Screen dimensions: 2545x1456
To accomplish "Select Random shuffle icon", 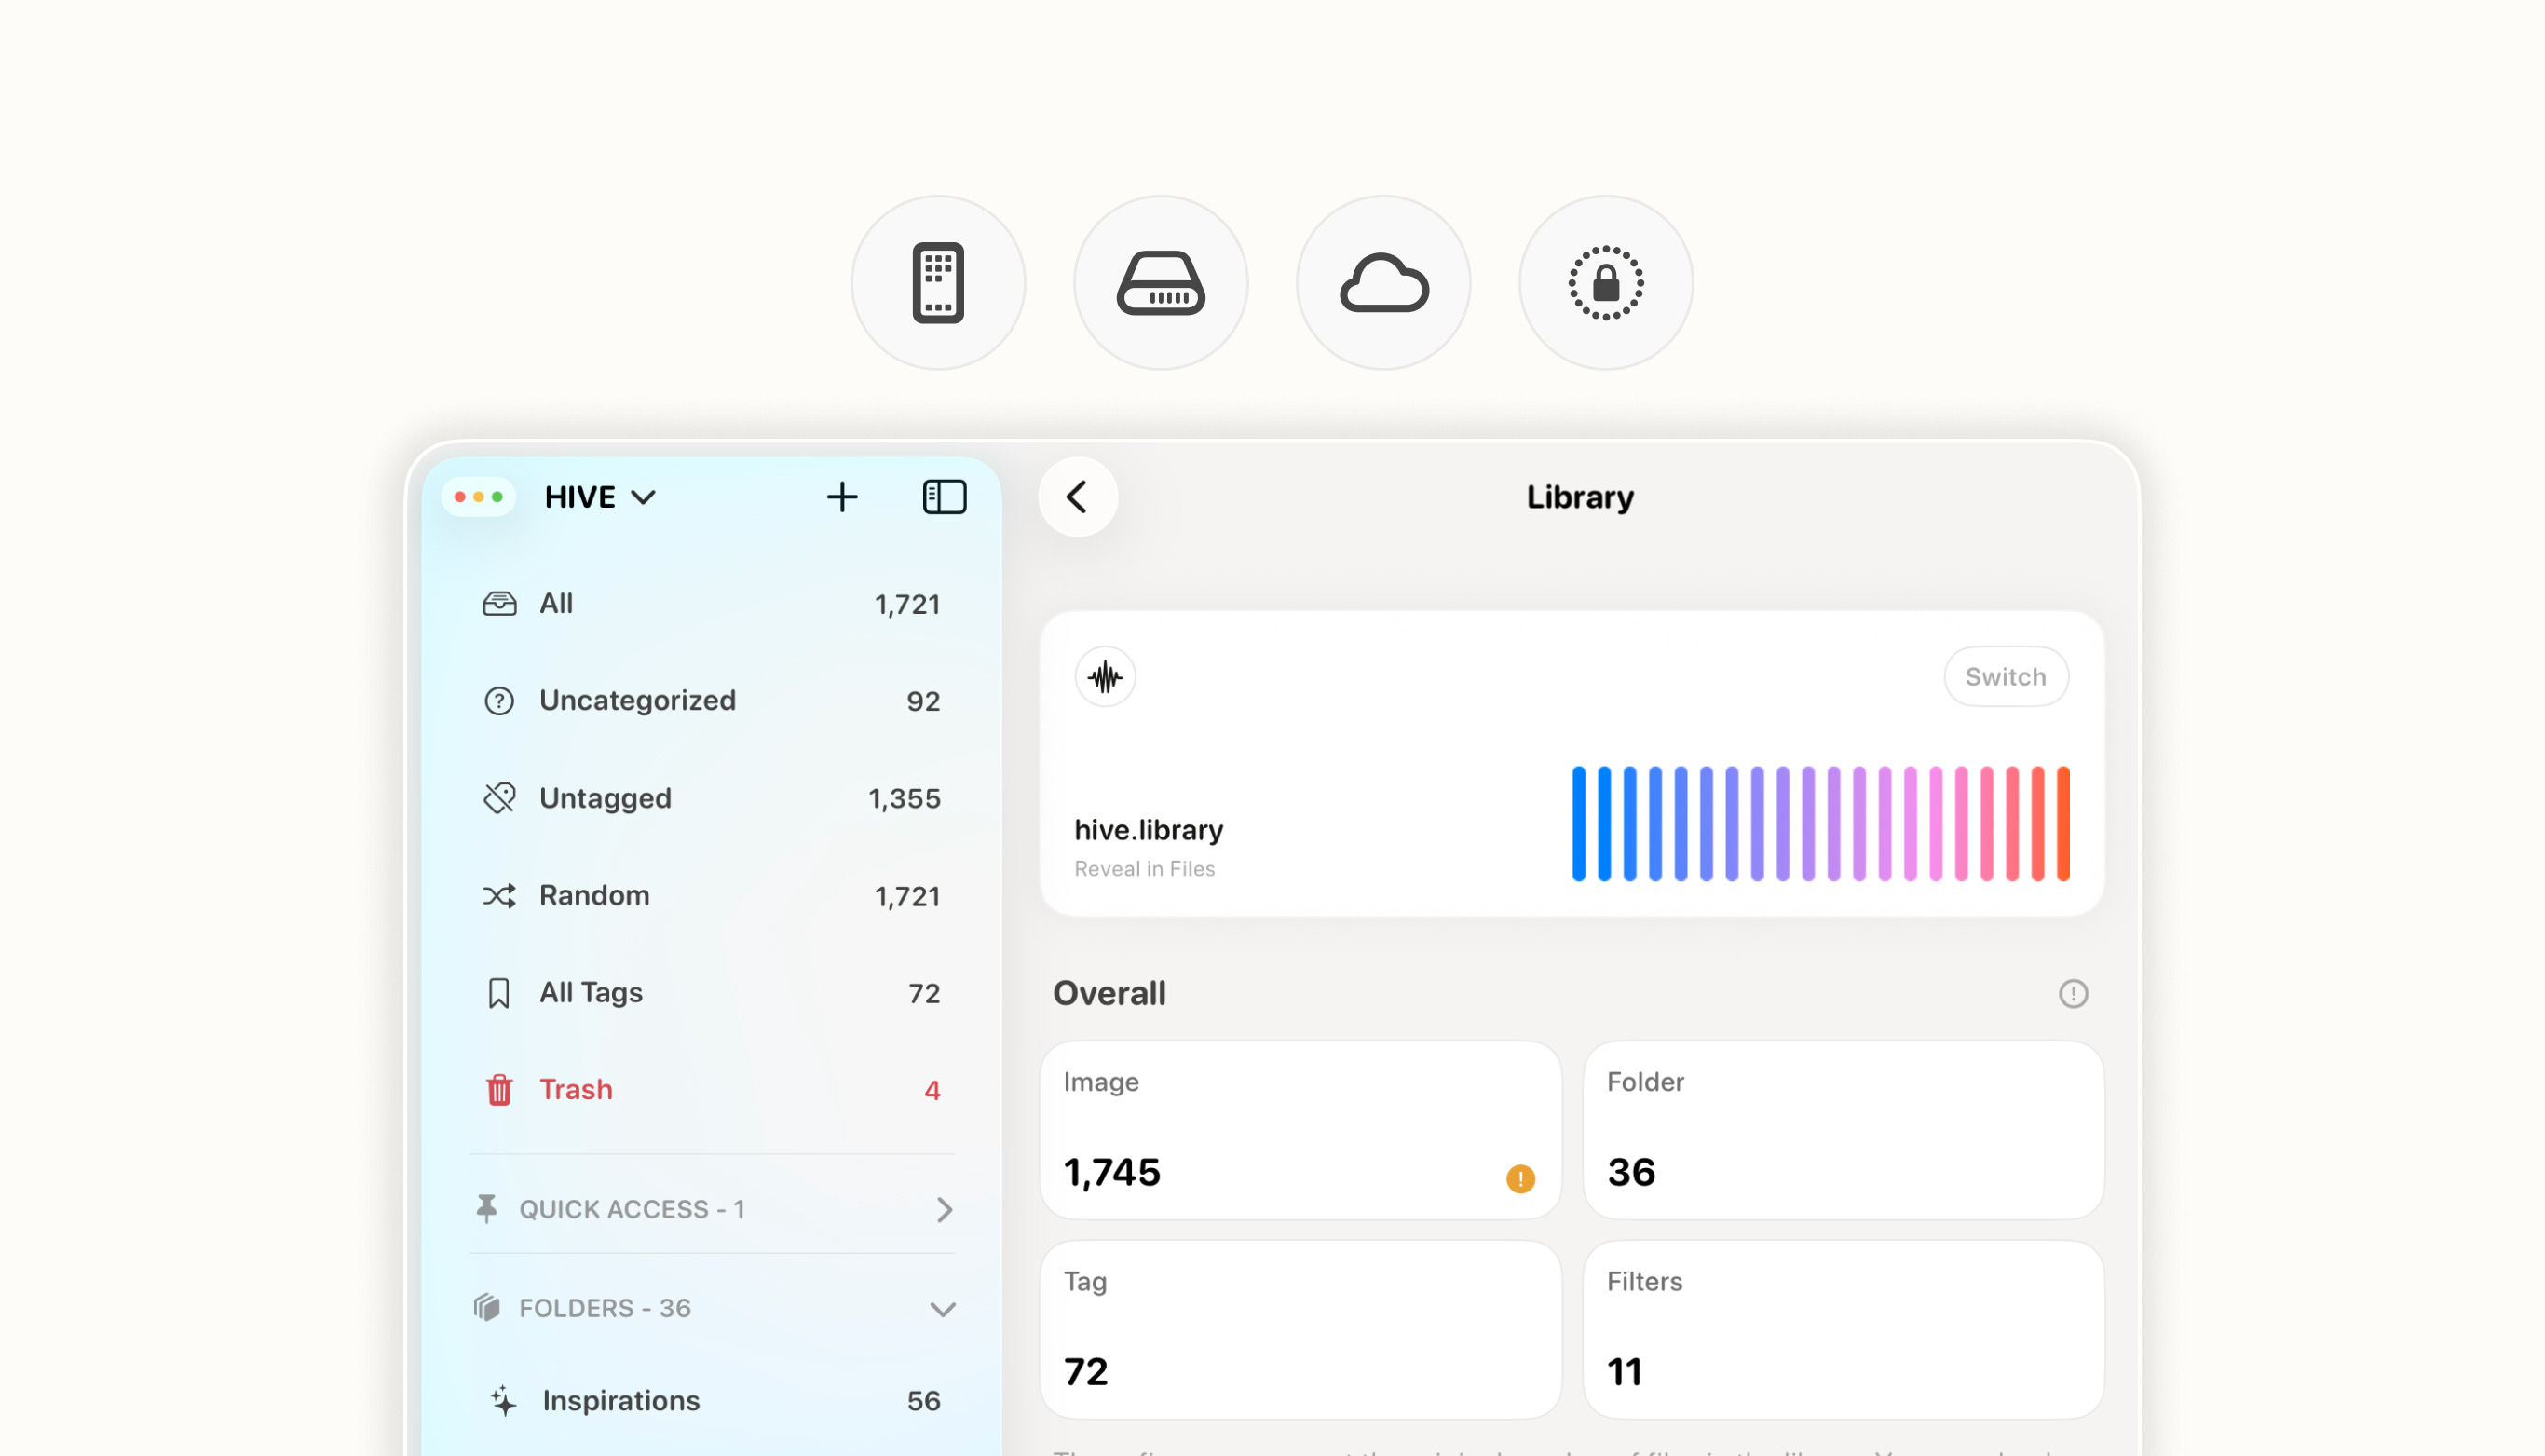I will click(x=499, y=895).
